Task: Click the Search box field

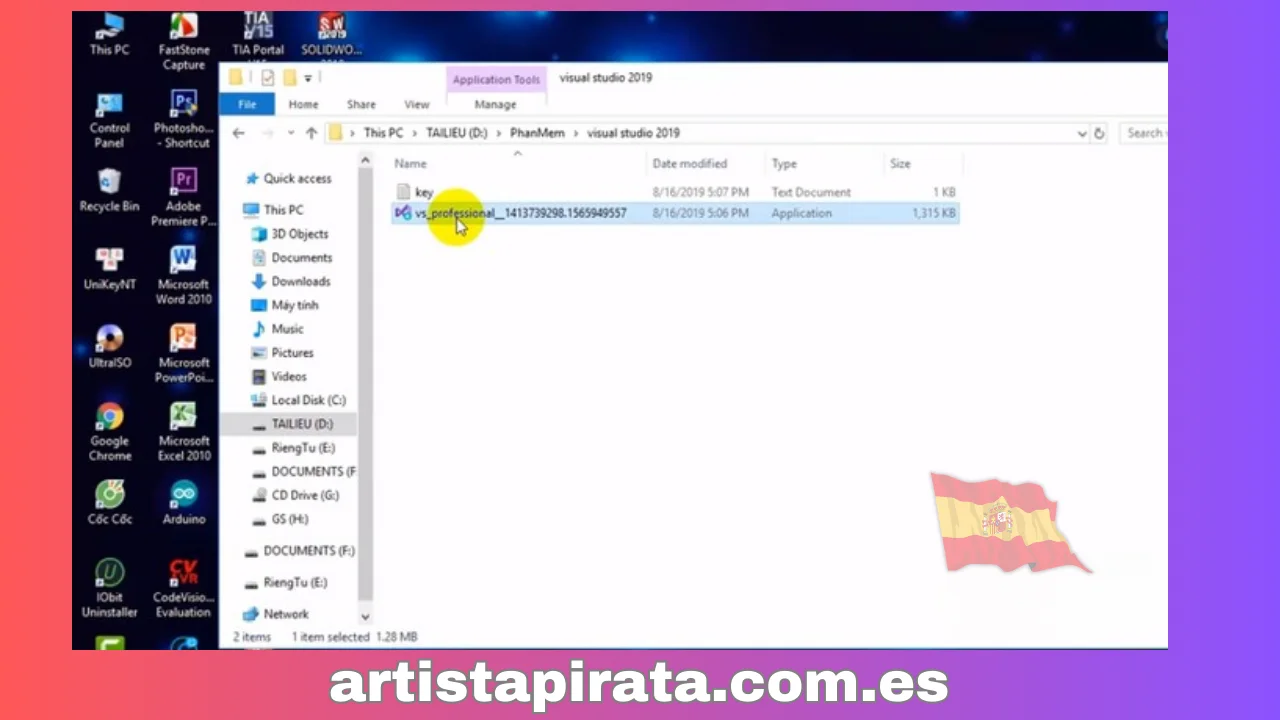Action: (x=1143, y=133)
